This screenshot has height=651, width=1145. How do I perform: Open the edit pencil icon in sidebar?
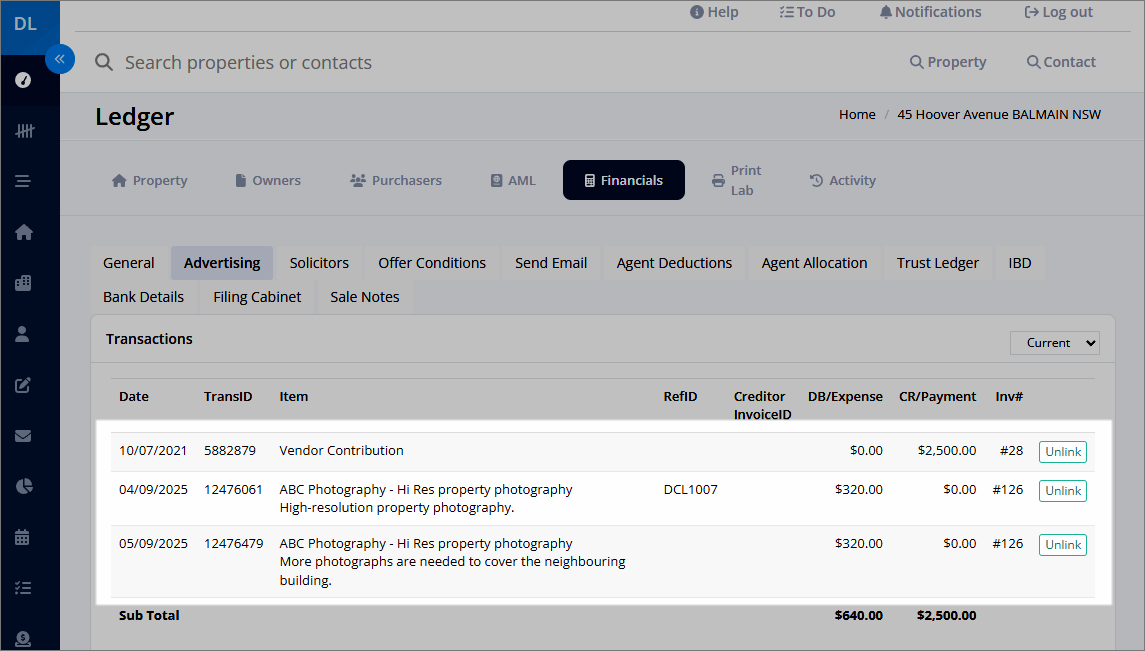click(x=23, y=385)
